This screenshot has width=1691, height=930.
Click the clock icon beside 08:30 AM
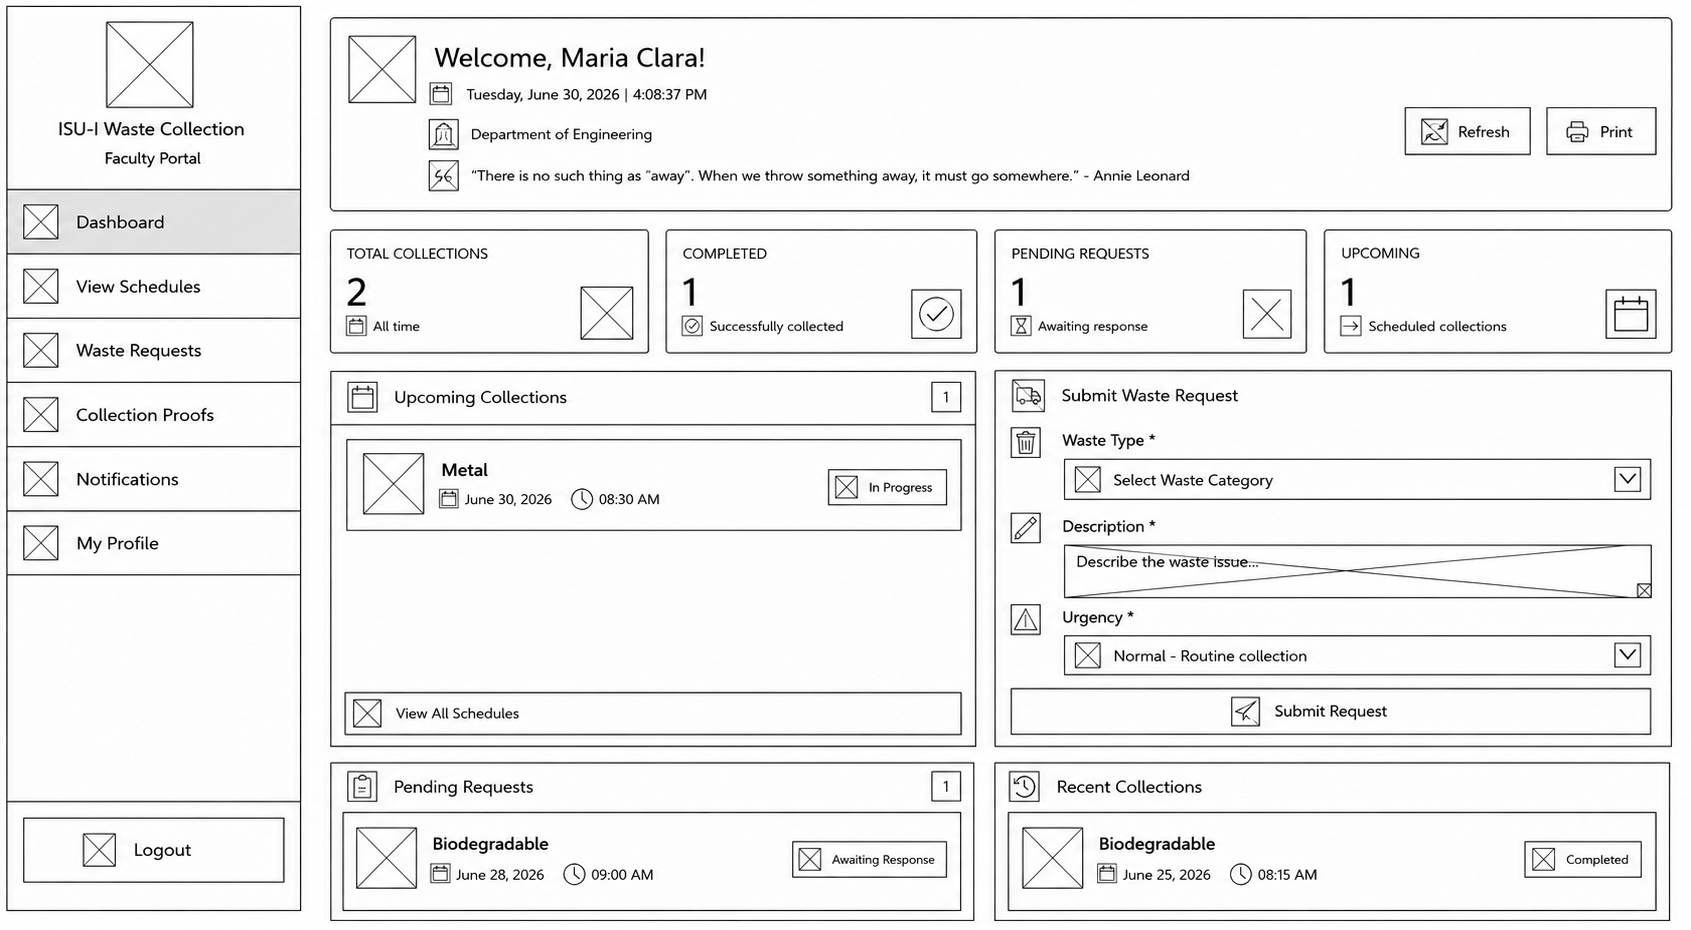coord(582,499)
